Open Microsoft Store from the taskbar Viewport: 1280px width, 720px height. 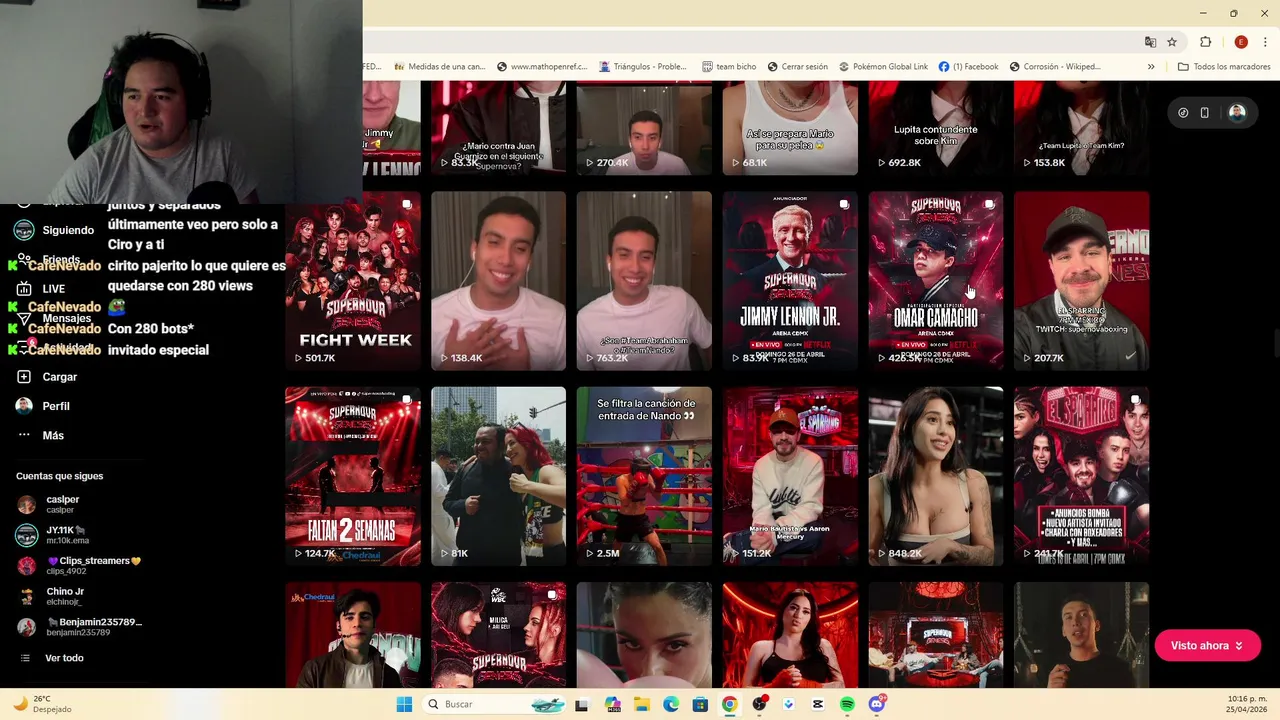click(x=700, y=704)
